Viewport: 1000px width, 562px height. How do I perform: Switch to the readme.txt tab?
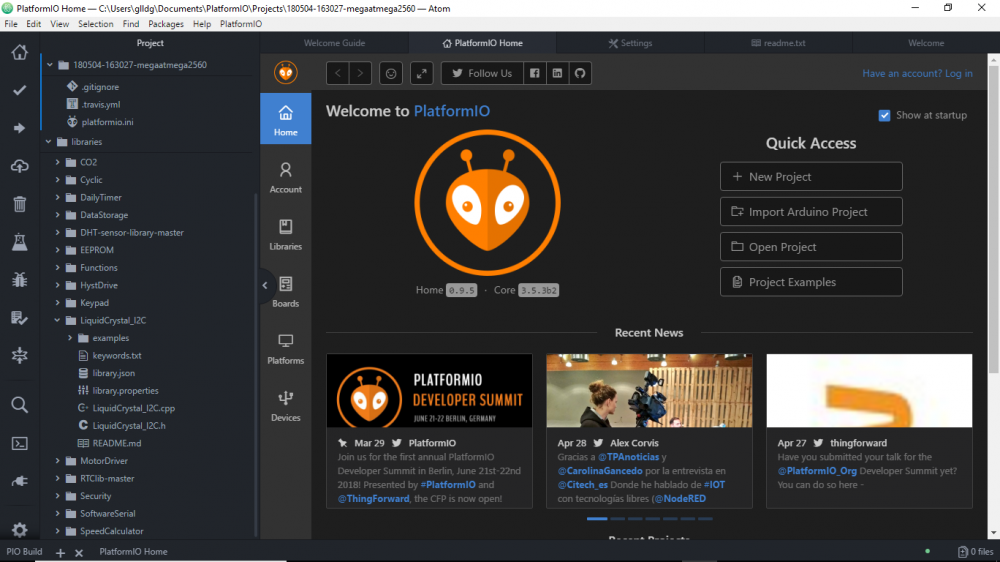tap(778, 43)
